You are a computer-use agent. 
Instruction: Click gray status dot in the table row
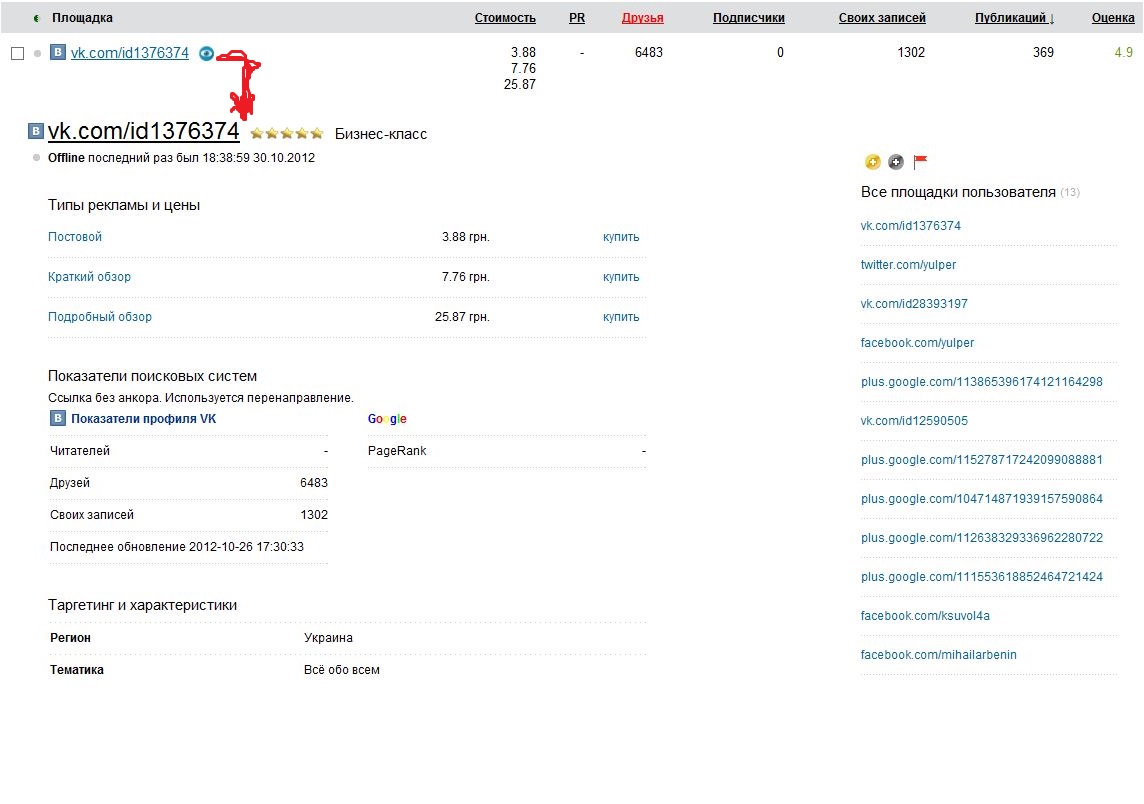pos(37,53)
